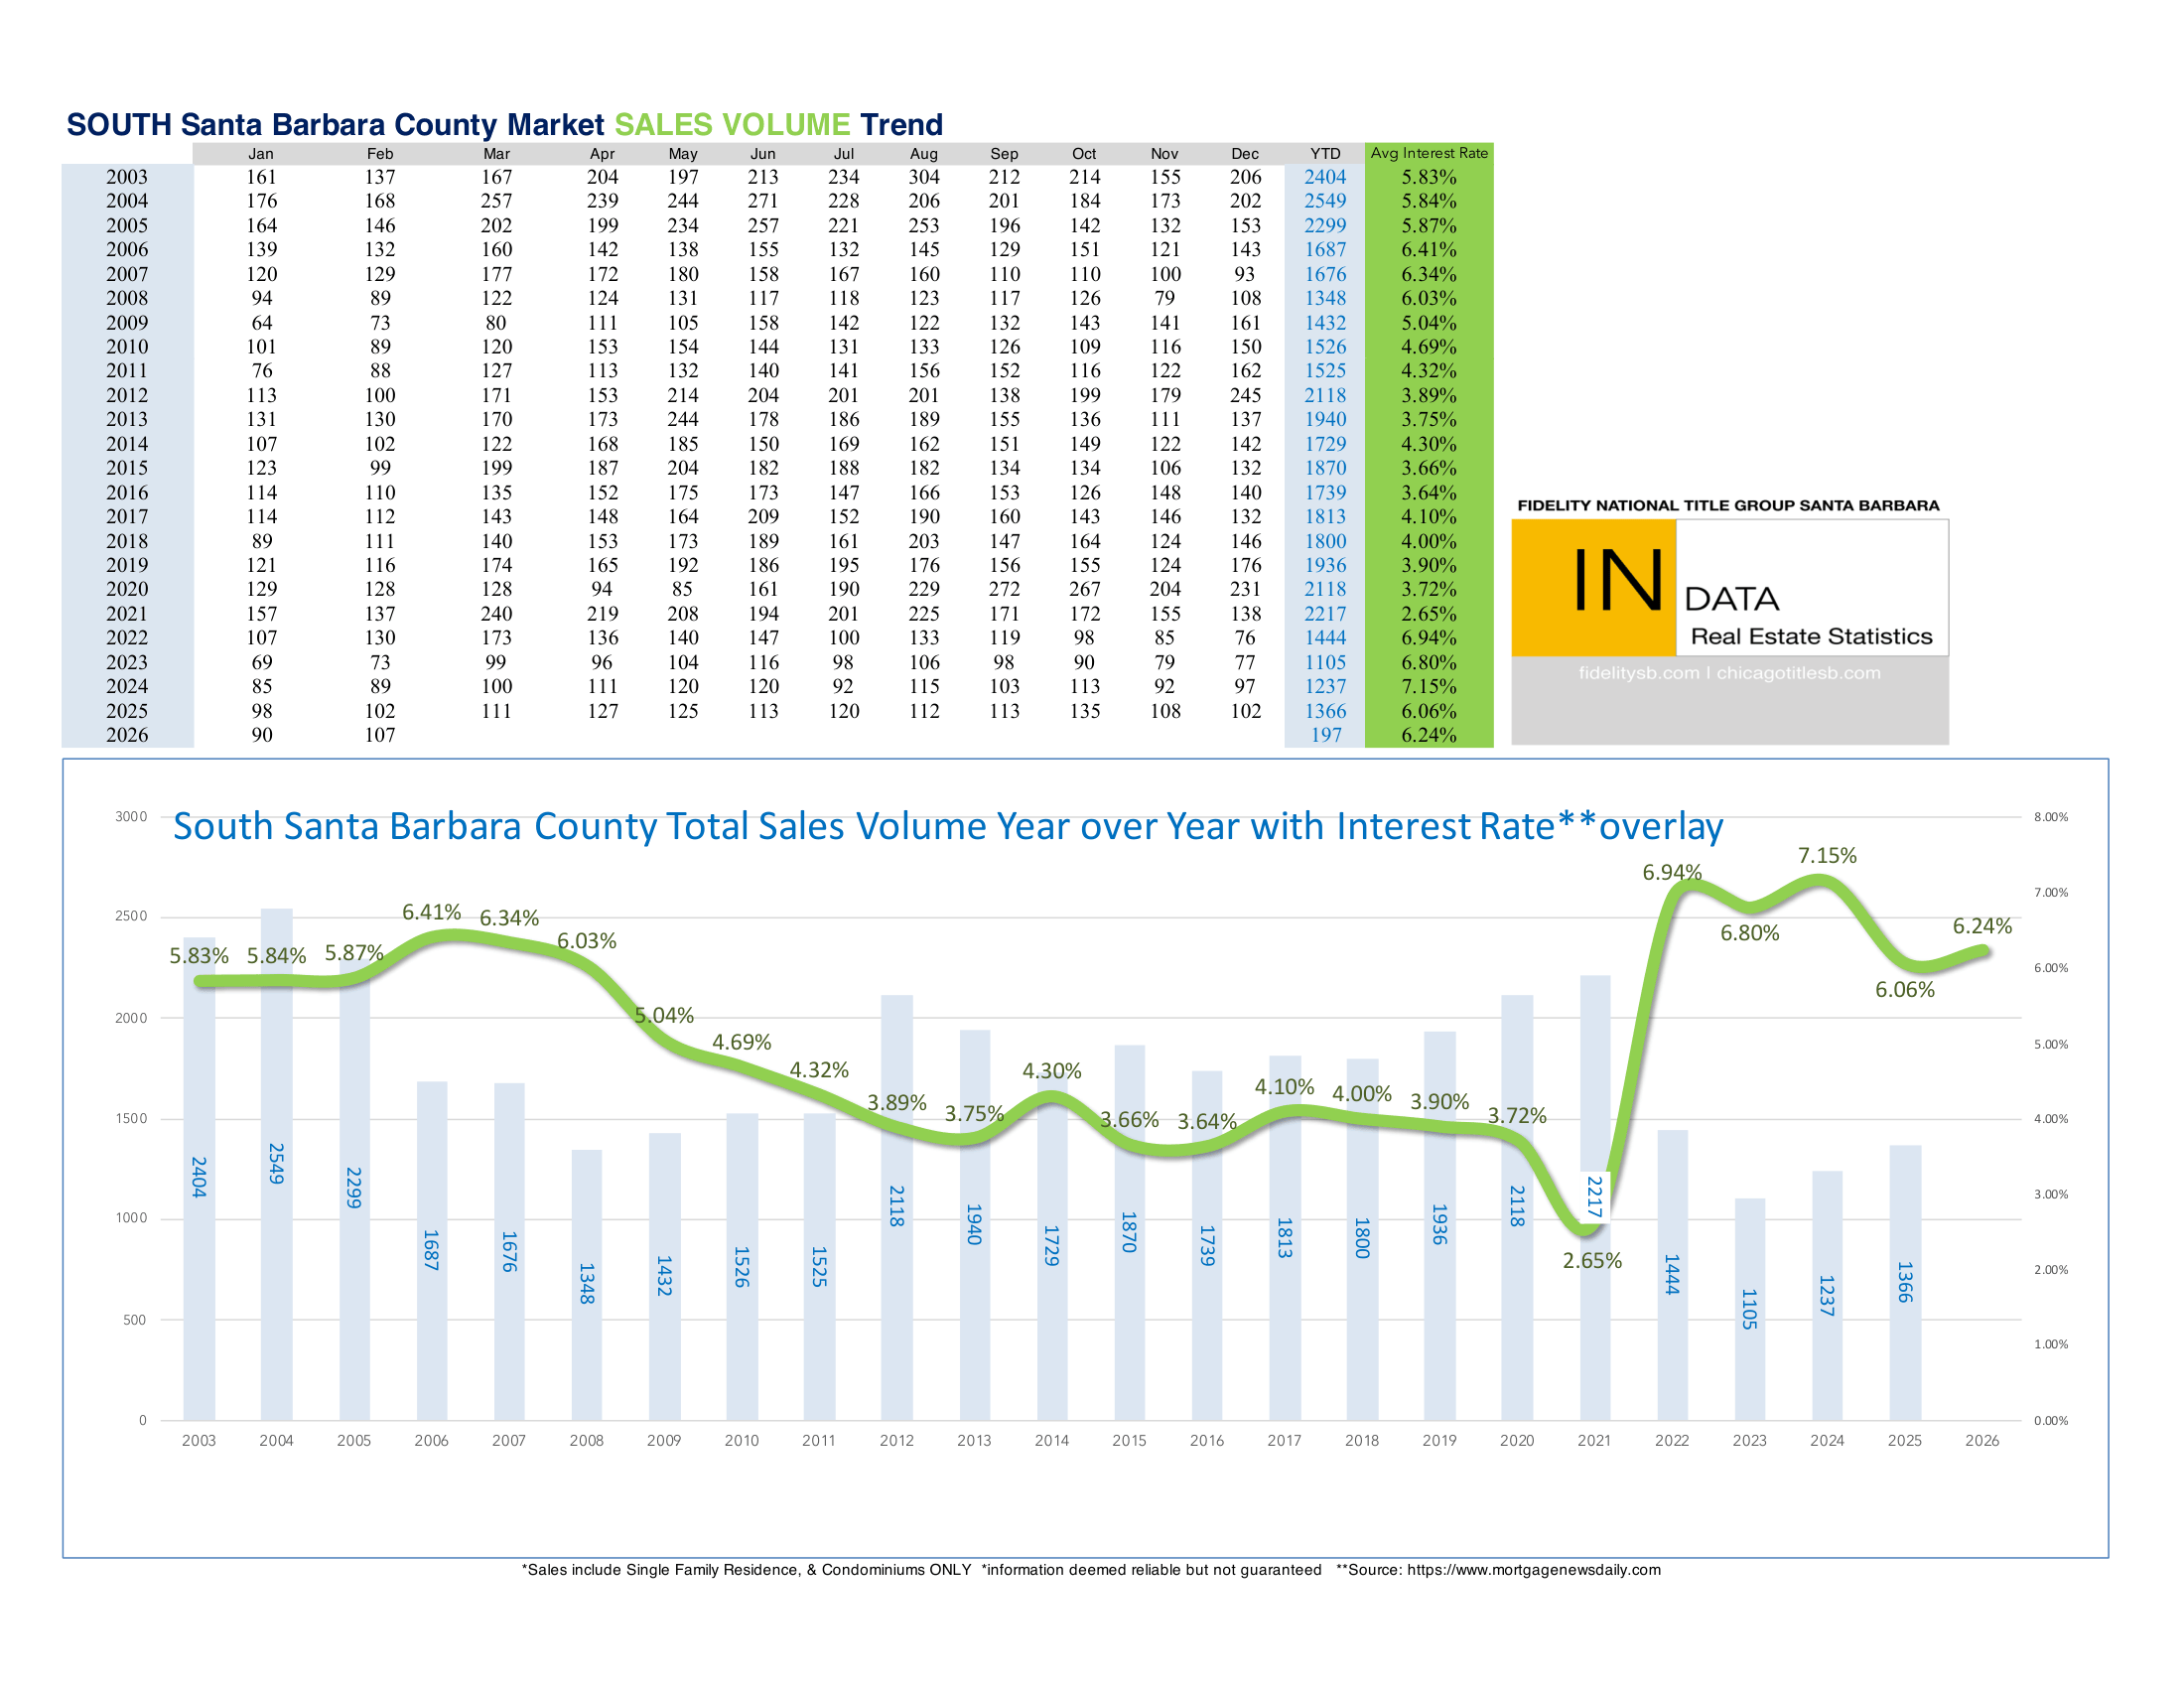Screen dimensions: 2184x1688
Task: Click the Jan column header
Action: point(261,154)
